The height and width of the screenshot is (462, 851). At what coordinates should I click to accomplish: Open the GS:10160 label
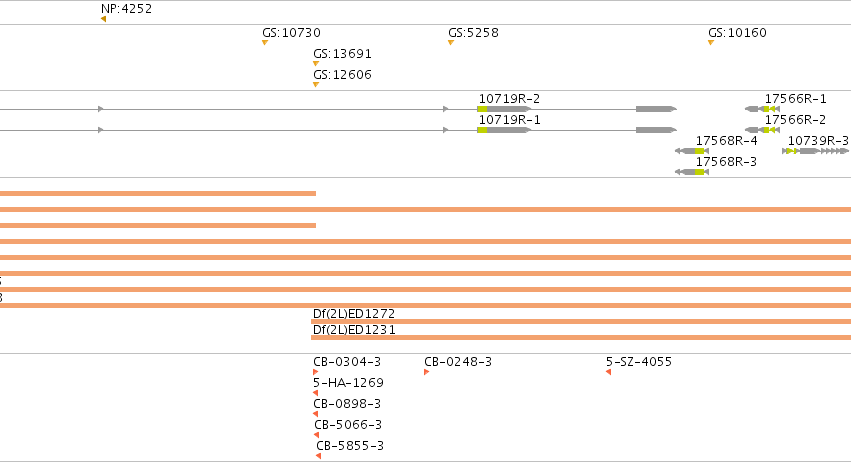(x=738, y=33)
